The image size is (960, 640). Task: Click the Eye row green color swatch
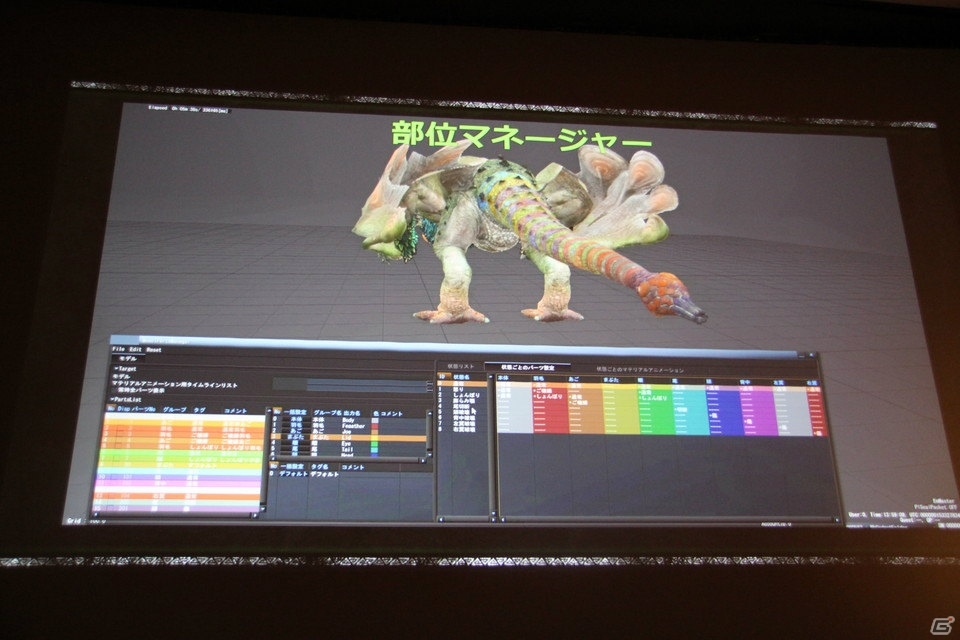[x=375, y=445]
